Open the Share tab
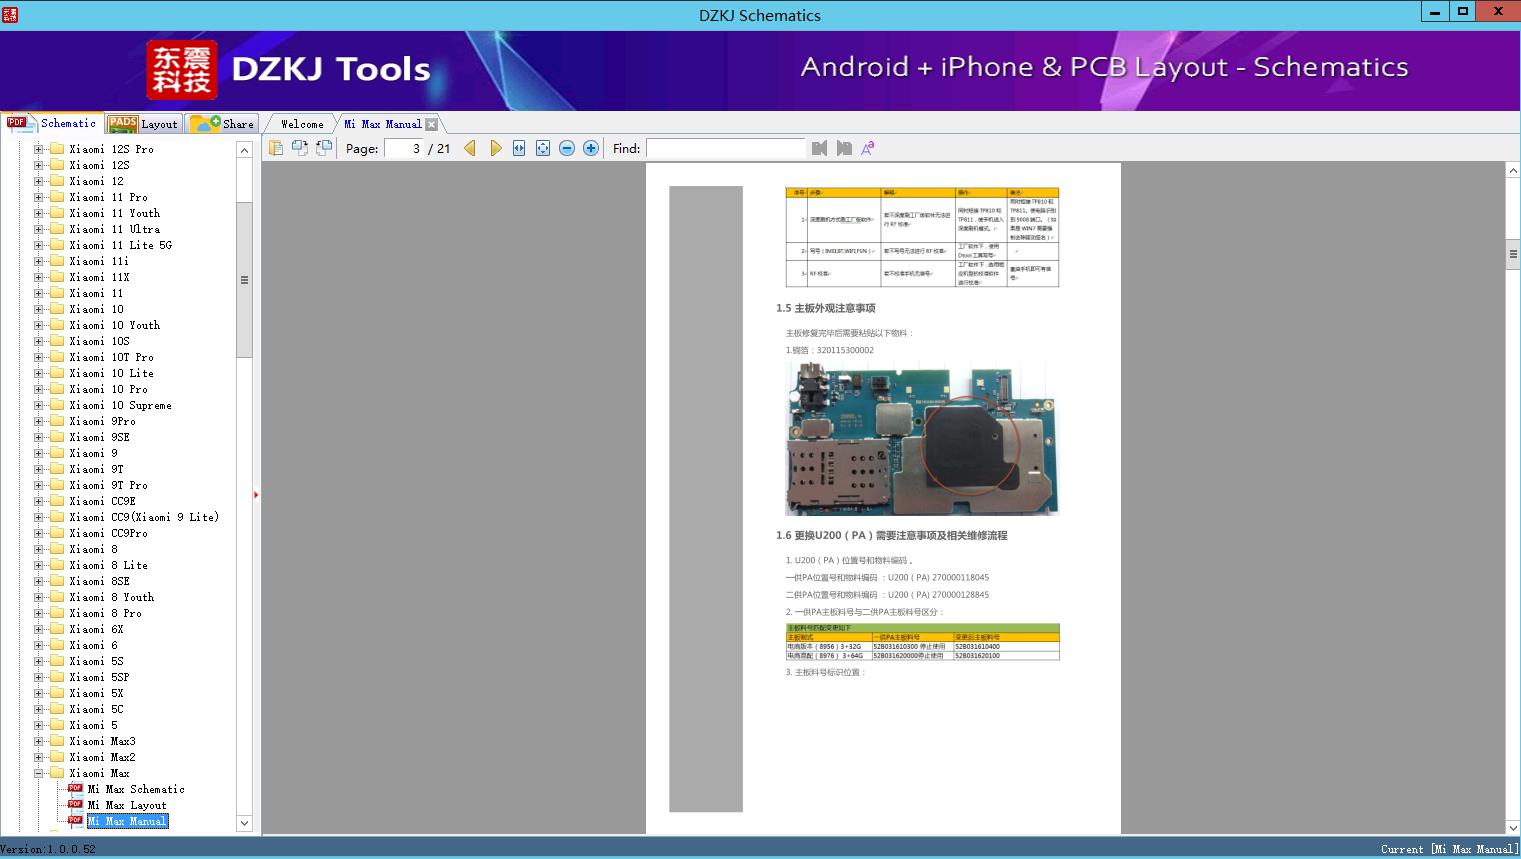This screenshot has height=859, width=1521. (x=222, y=124)
